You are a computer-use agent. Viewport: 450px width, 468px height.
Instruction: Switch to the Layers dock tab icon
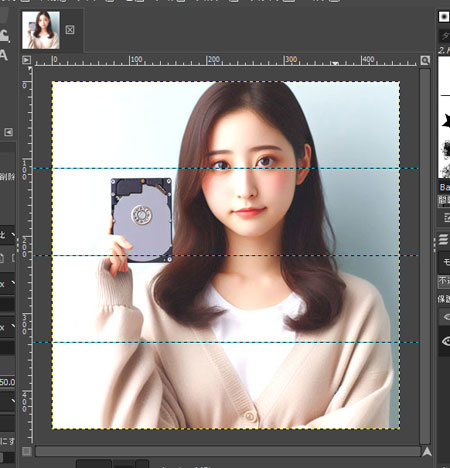[444, 239]
